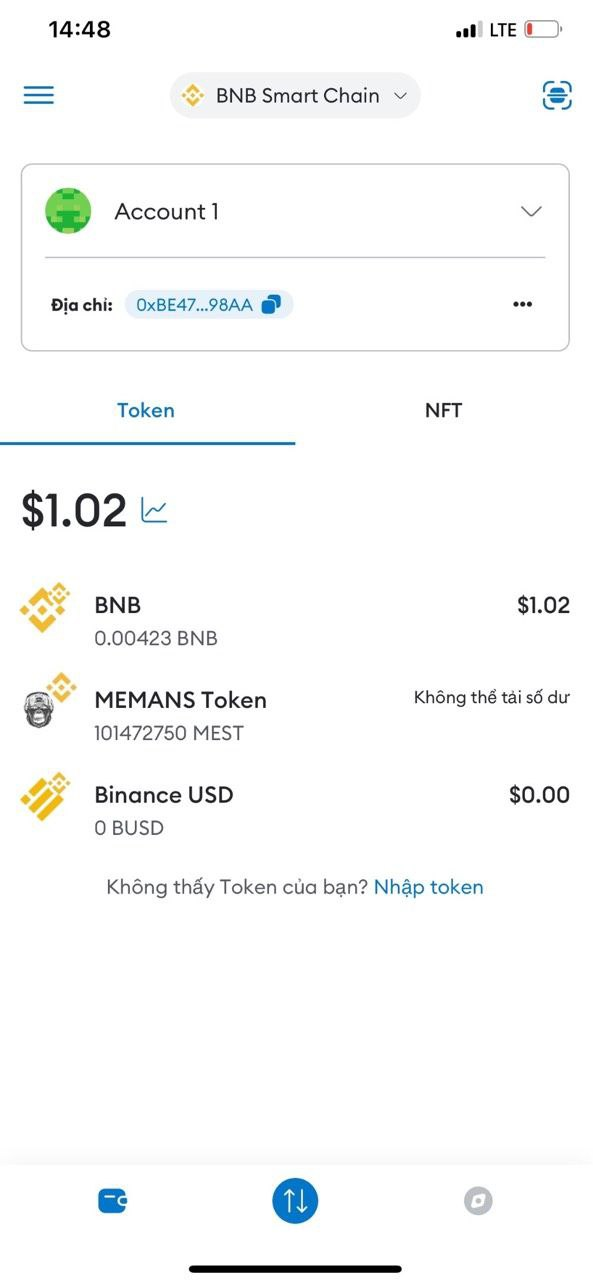Open the BNB Smart Chain network selector
The image size is (593, 1280).
(x=295, y=96)
